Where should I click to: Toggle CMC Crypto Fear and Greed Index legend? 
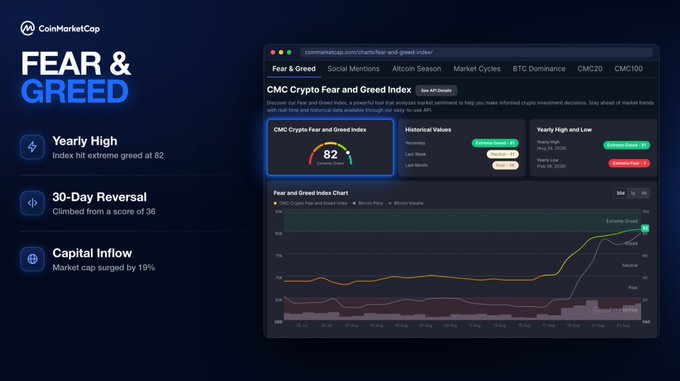click(311, 203)
